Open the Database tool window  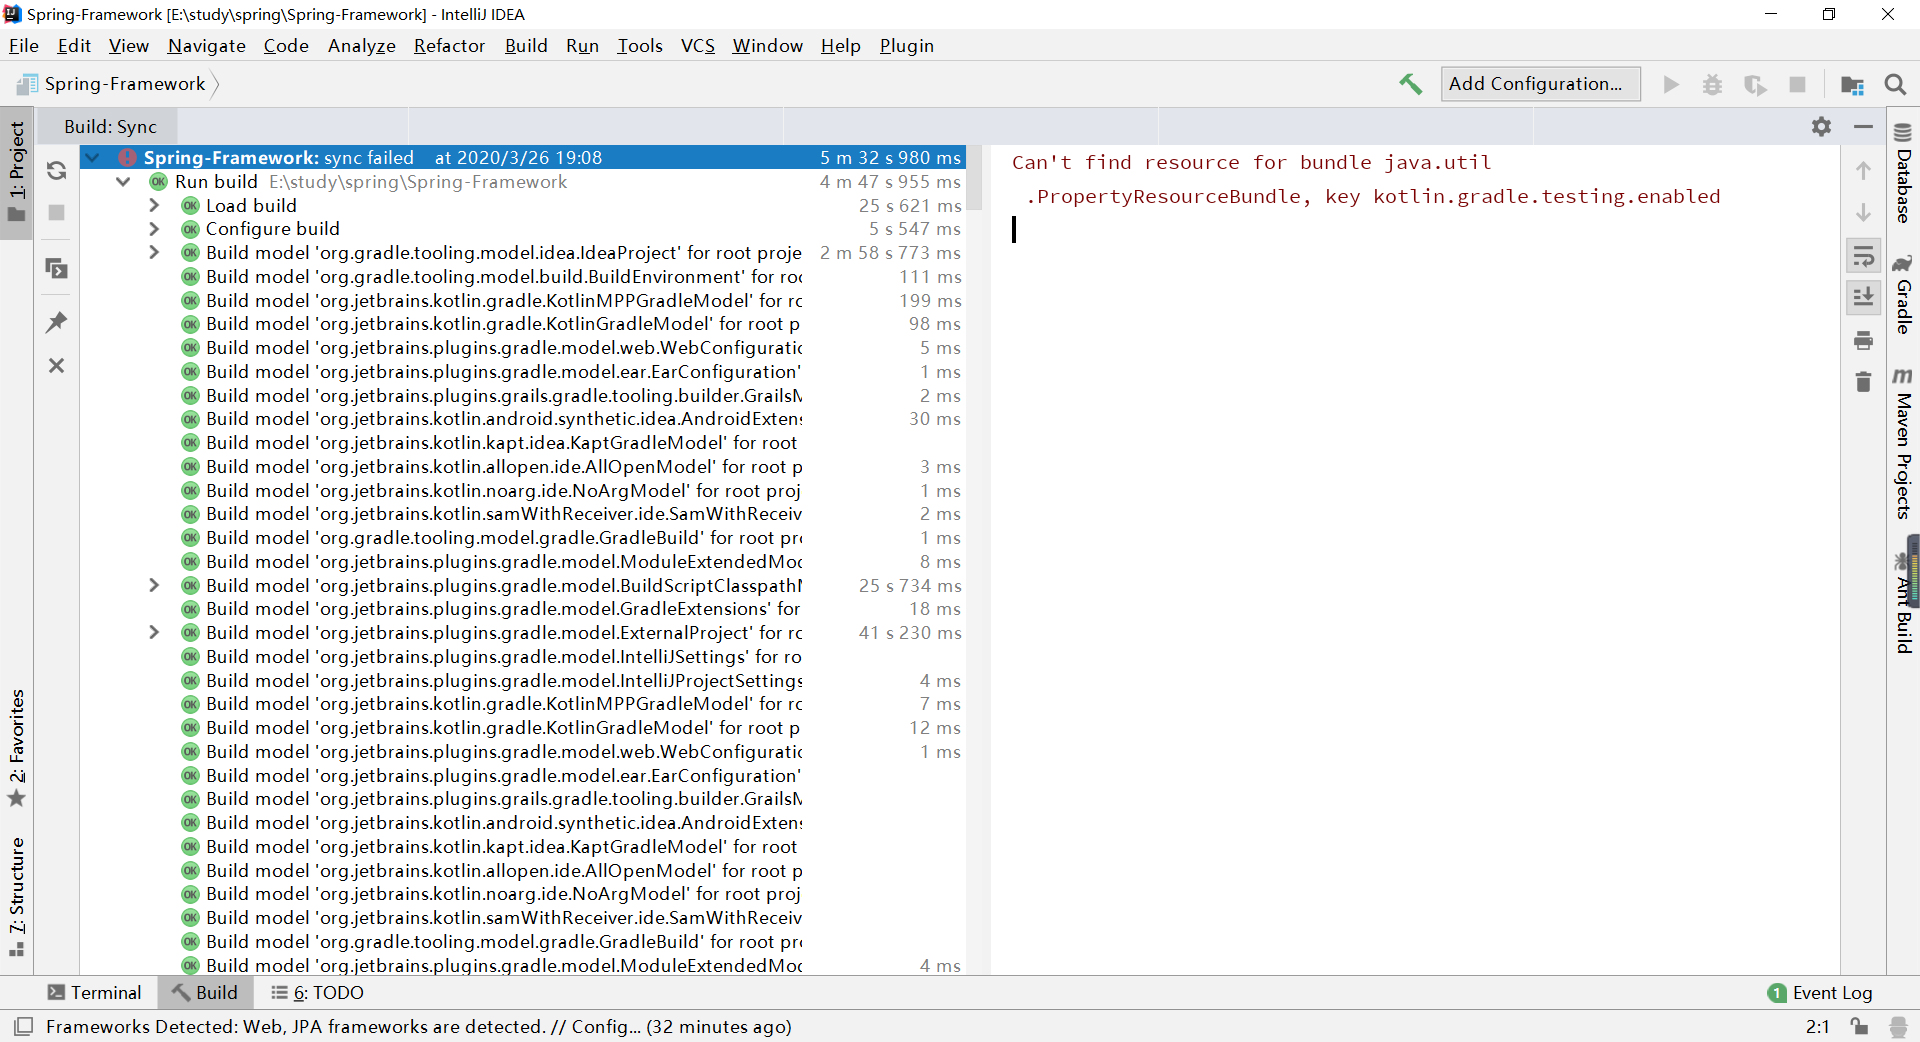click(1903, 173)
